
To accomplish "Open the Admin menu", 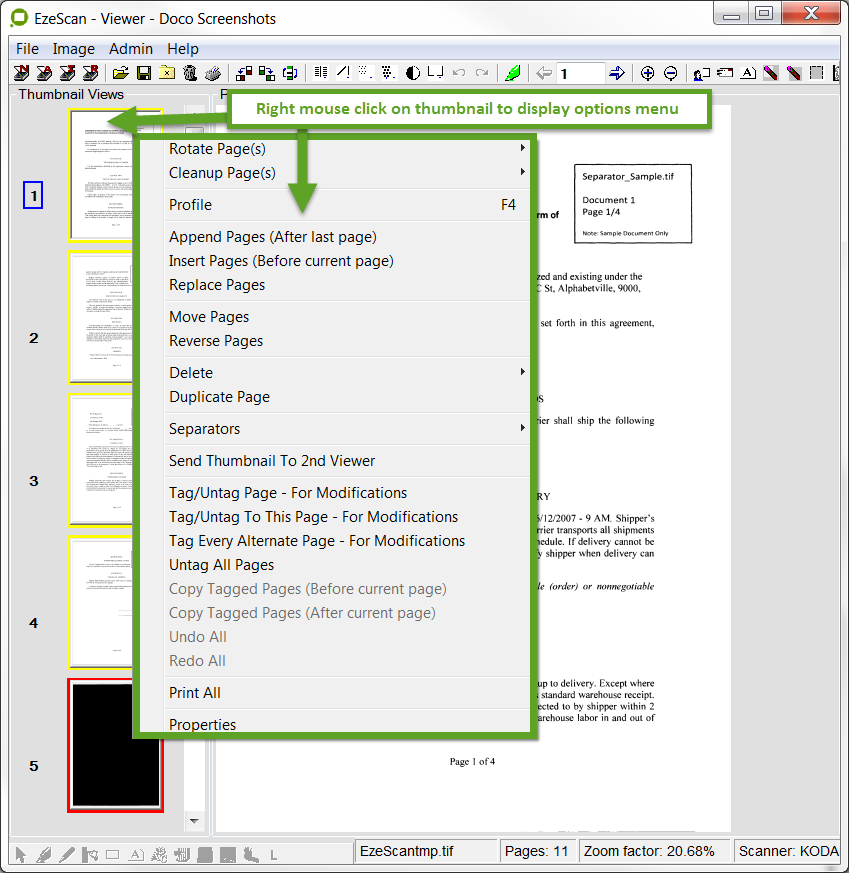I will coord(131,48).
